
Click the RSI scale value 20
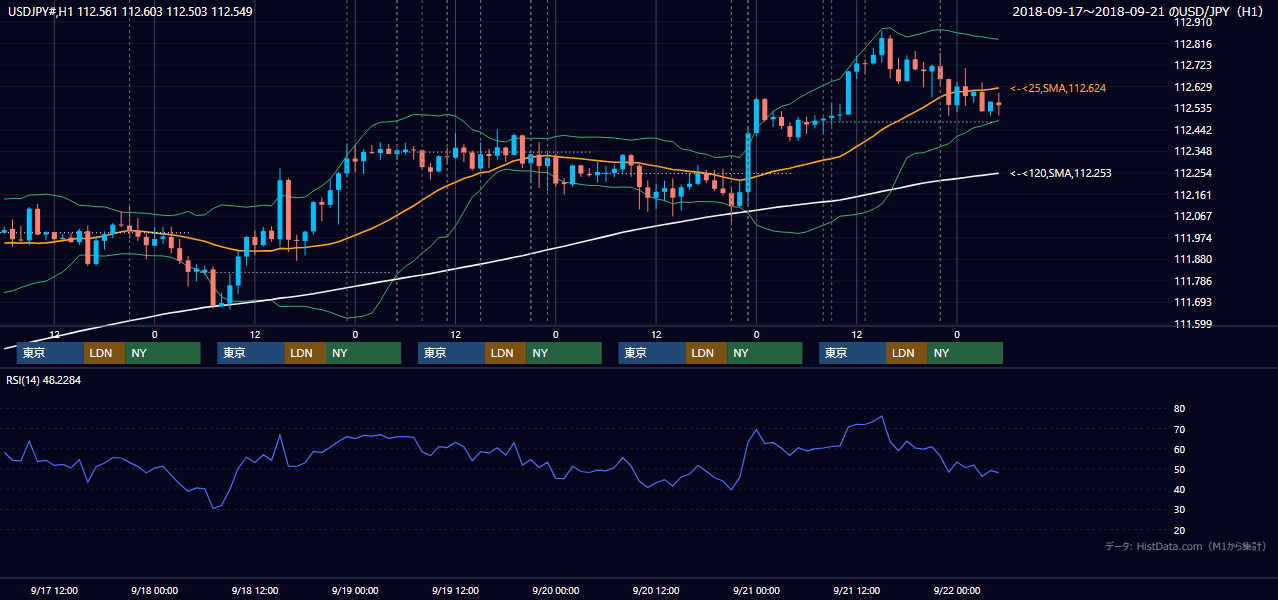[x=1179, y=530]
